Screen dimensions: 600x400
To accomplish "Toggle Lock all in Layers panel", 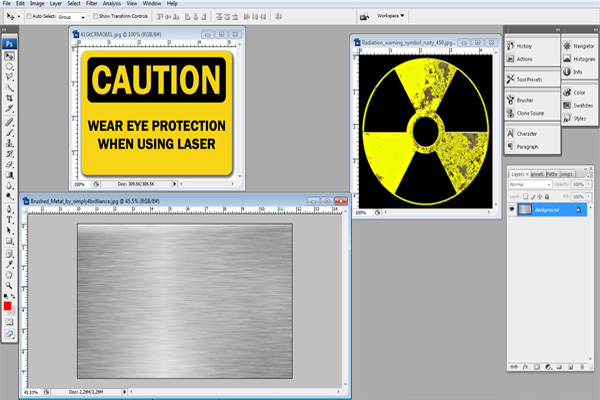I will [547, 196].
